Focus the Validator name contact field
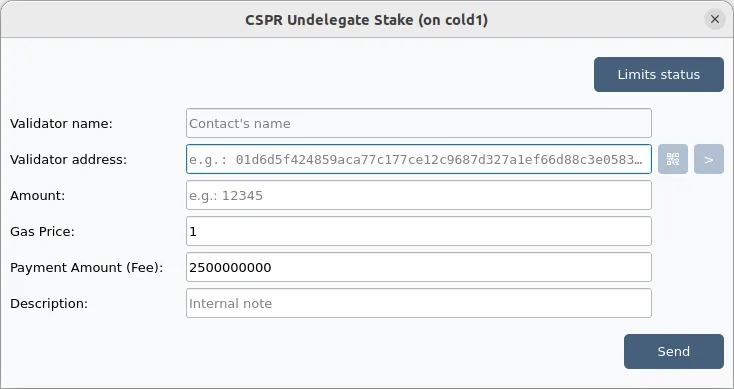 pyautogui.click(x=418, y=123)
